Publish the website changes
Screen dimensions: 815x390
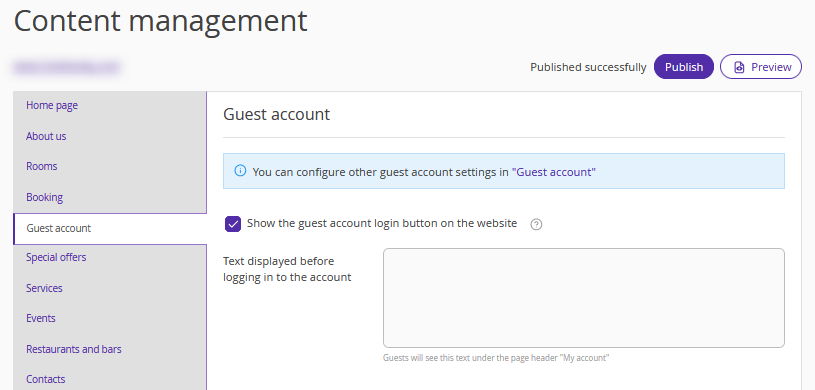click(683, 67)
